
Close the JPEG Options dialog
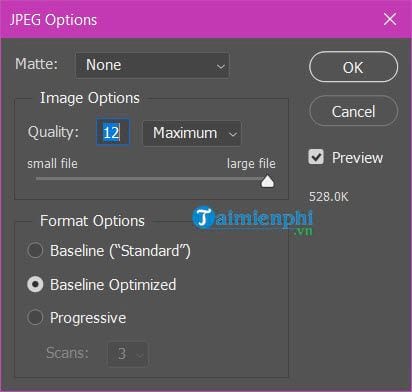(x=390, y=19)
